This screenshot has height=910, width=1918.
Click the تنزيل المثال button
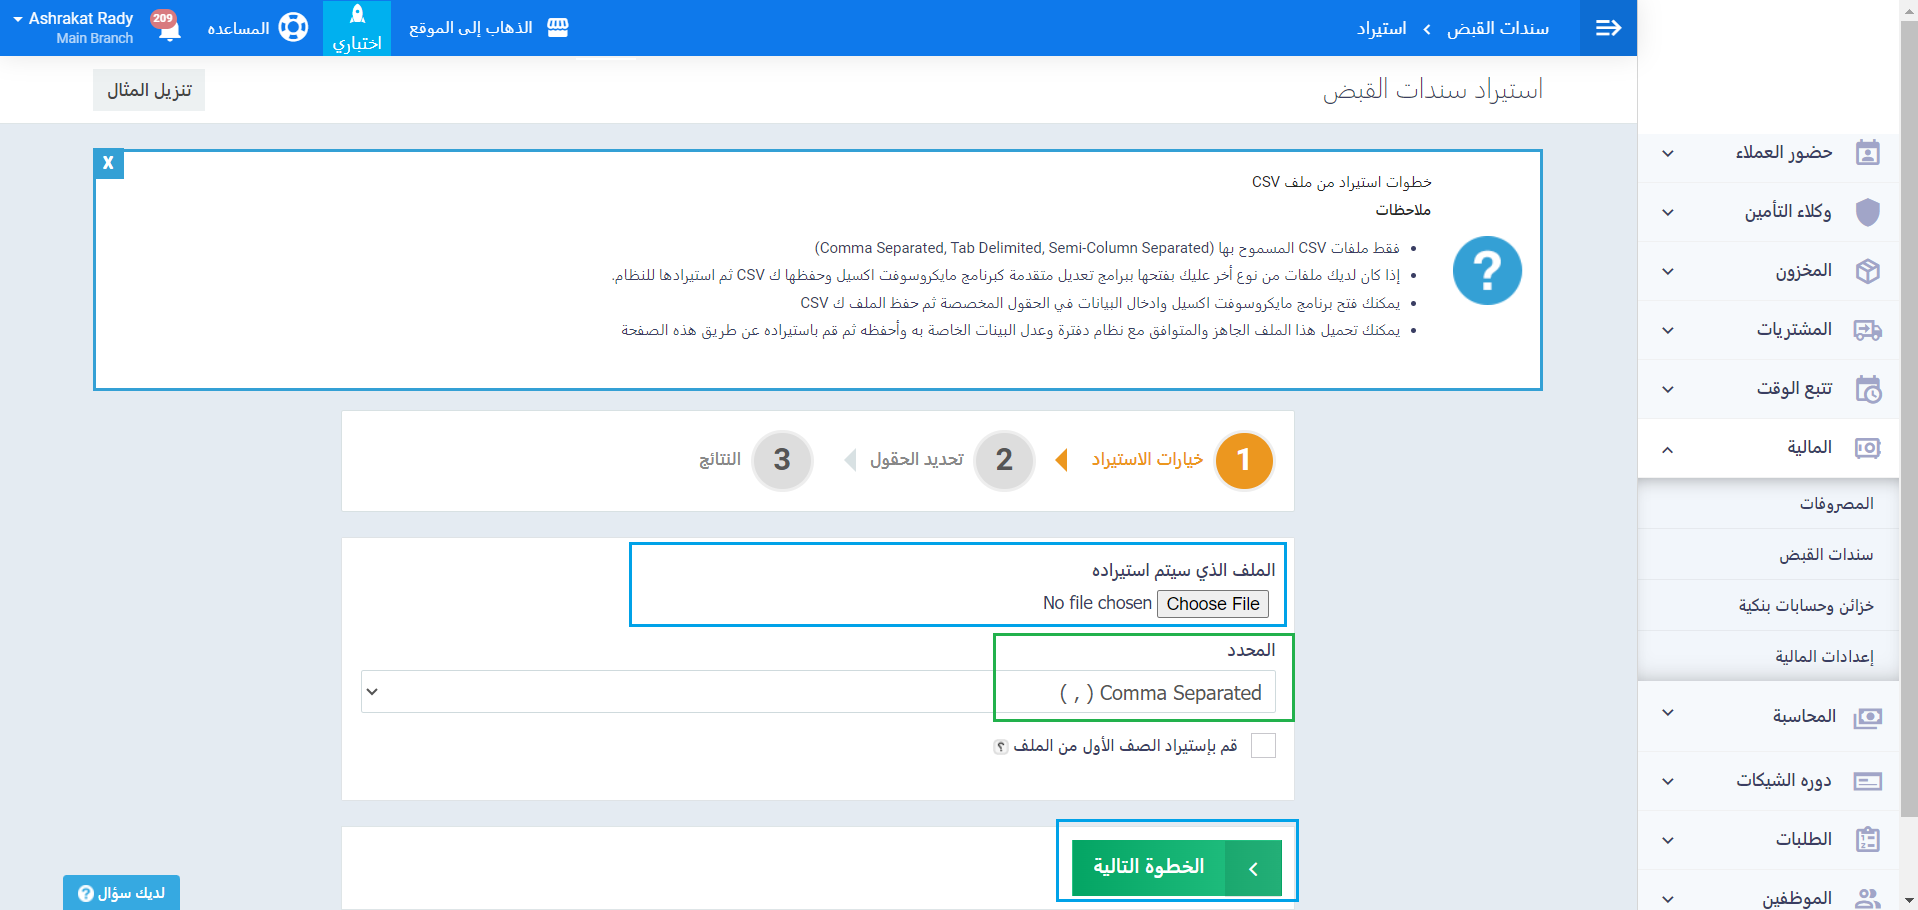pyautogui.click(x=149, y=90)
